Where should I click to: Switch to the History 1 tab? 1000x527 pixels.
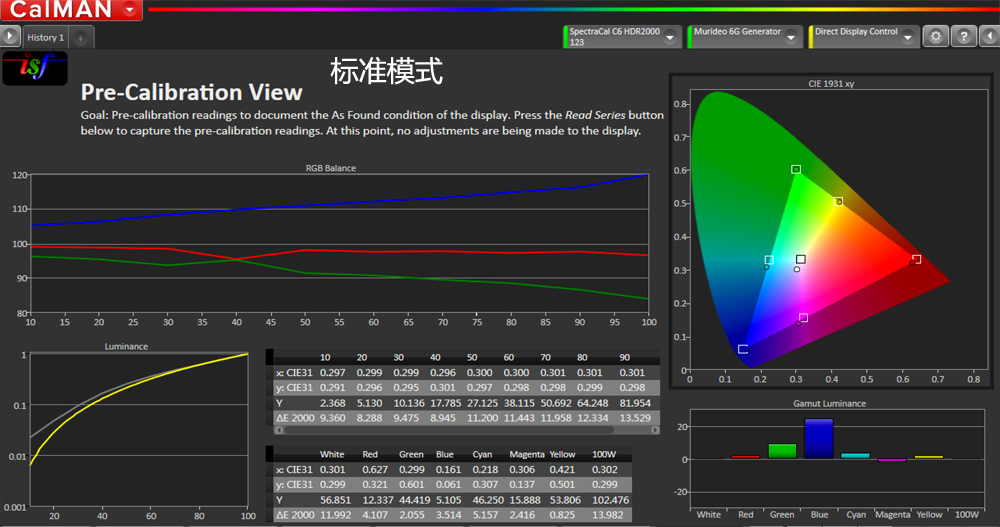coord(45,38)
